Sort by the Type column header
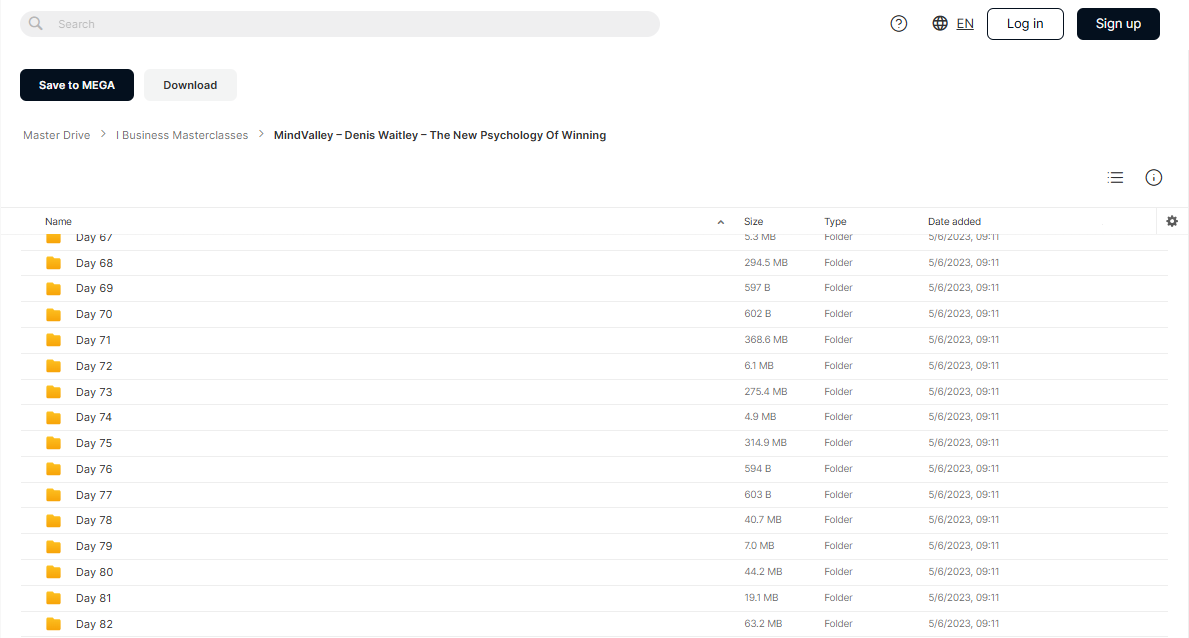 click(x=835, y=222)
